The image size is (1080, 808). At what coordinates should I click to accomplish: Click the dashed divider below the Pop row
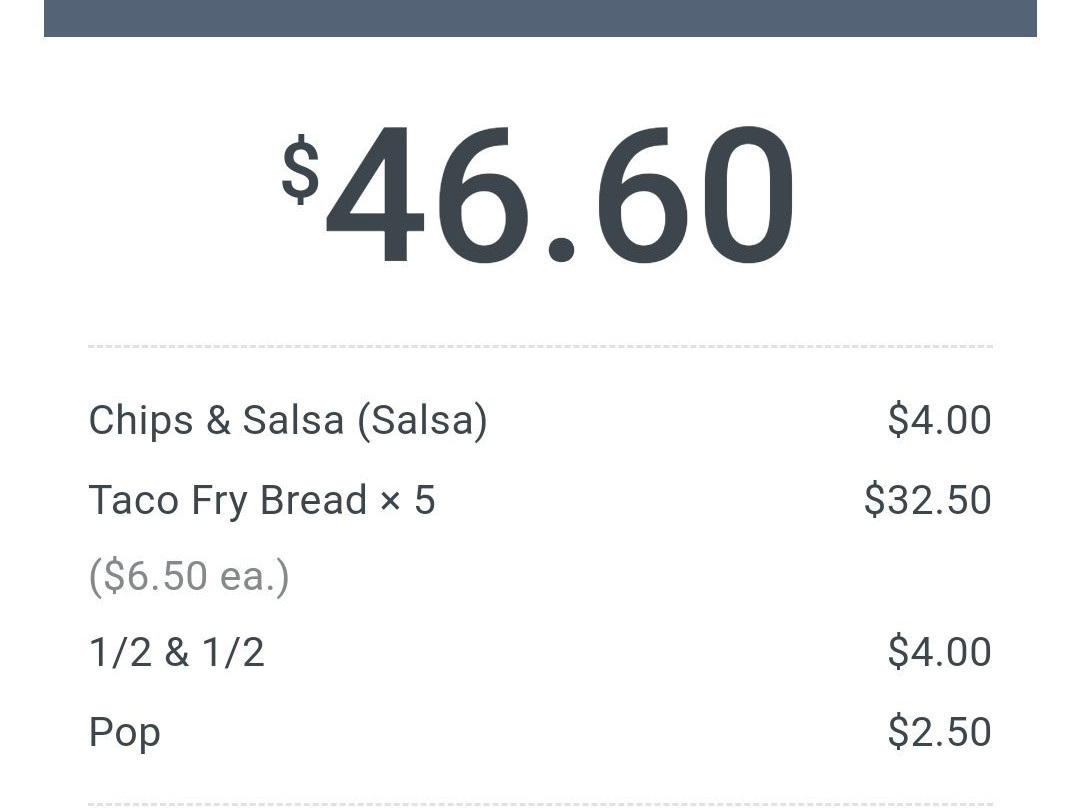coord(540,803)
